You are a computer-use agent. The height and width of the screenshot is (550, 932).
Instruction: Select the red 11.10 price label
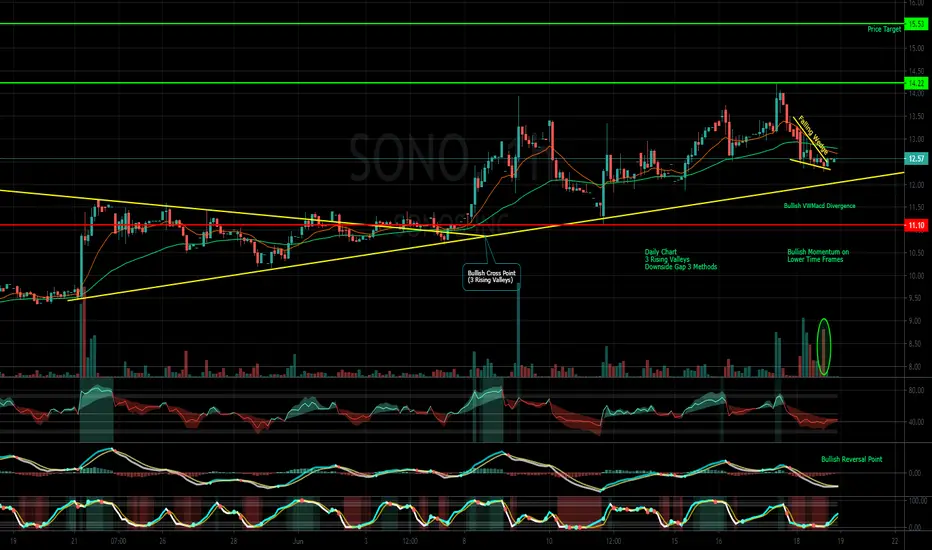[x=916, y=225]
